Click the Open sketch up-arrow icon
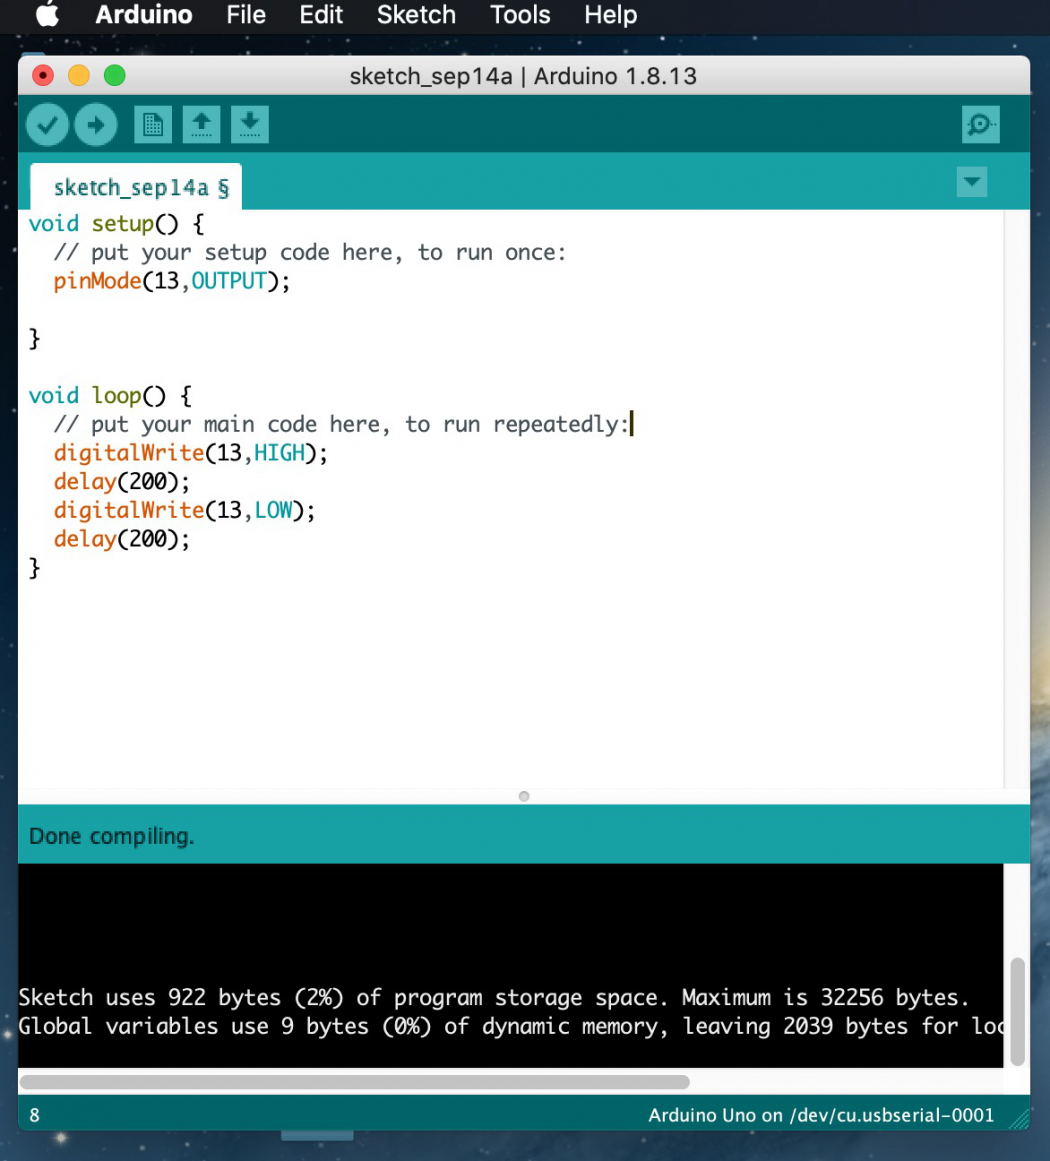The width and height of the screenshot is (1050, 1161). pyautogui.click(x=201, y=125)
